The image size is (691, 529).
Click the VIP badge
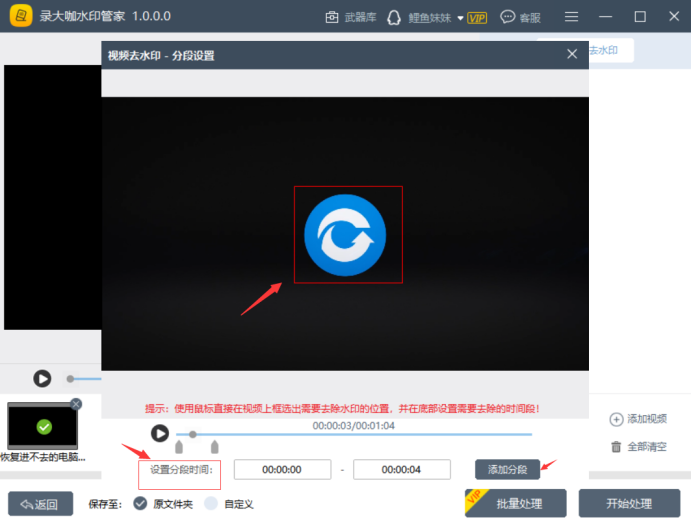coord(477,18)
